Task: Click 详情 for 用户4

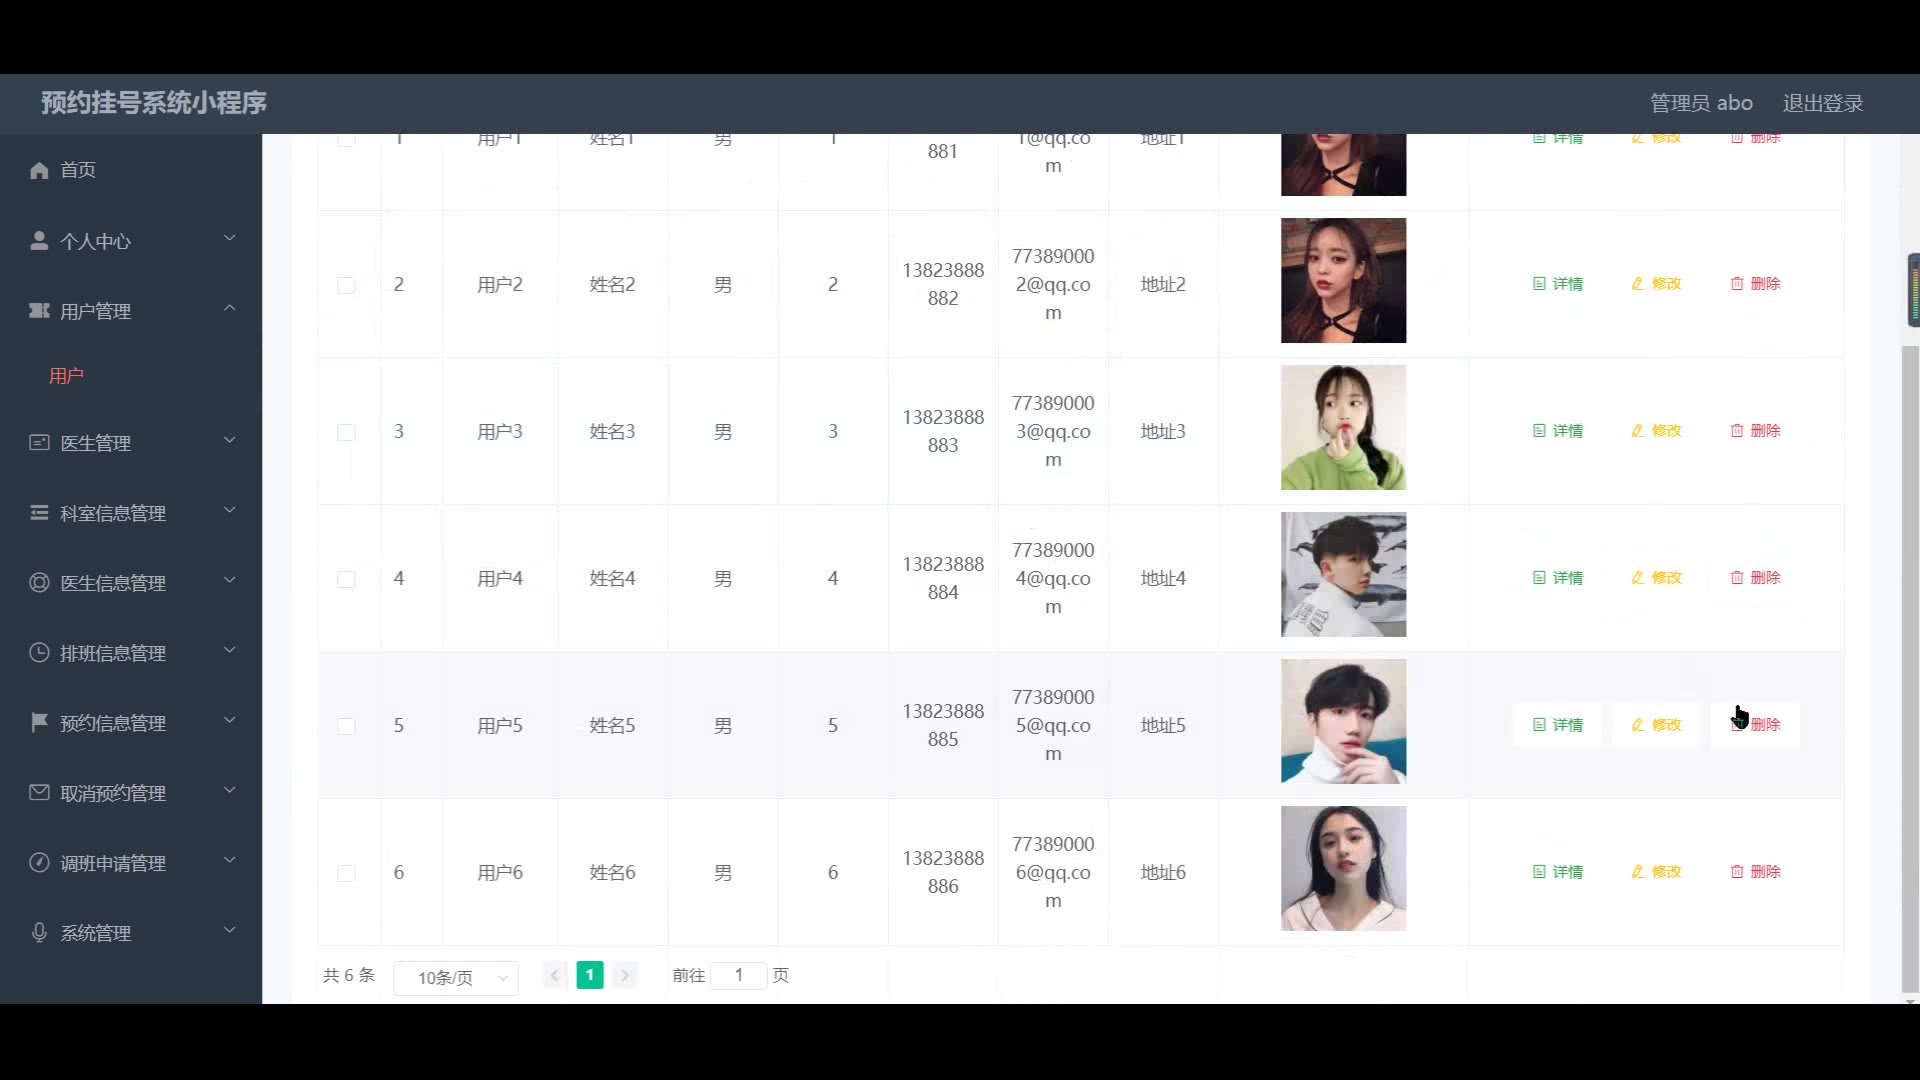Action: [1557, 578]
